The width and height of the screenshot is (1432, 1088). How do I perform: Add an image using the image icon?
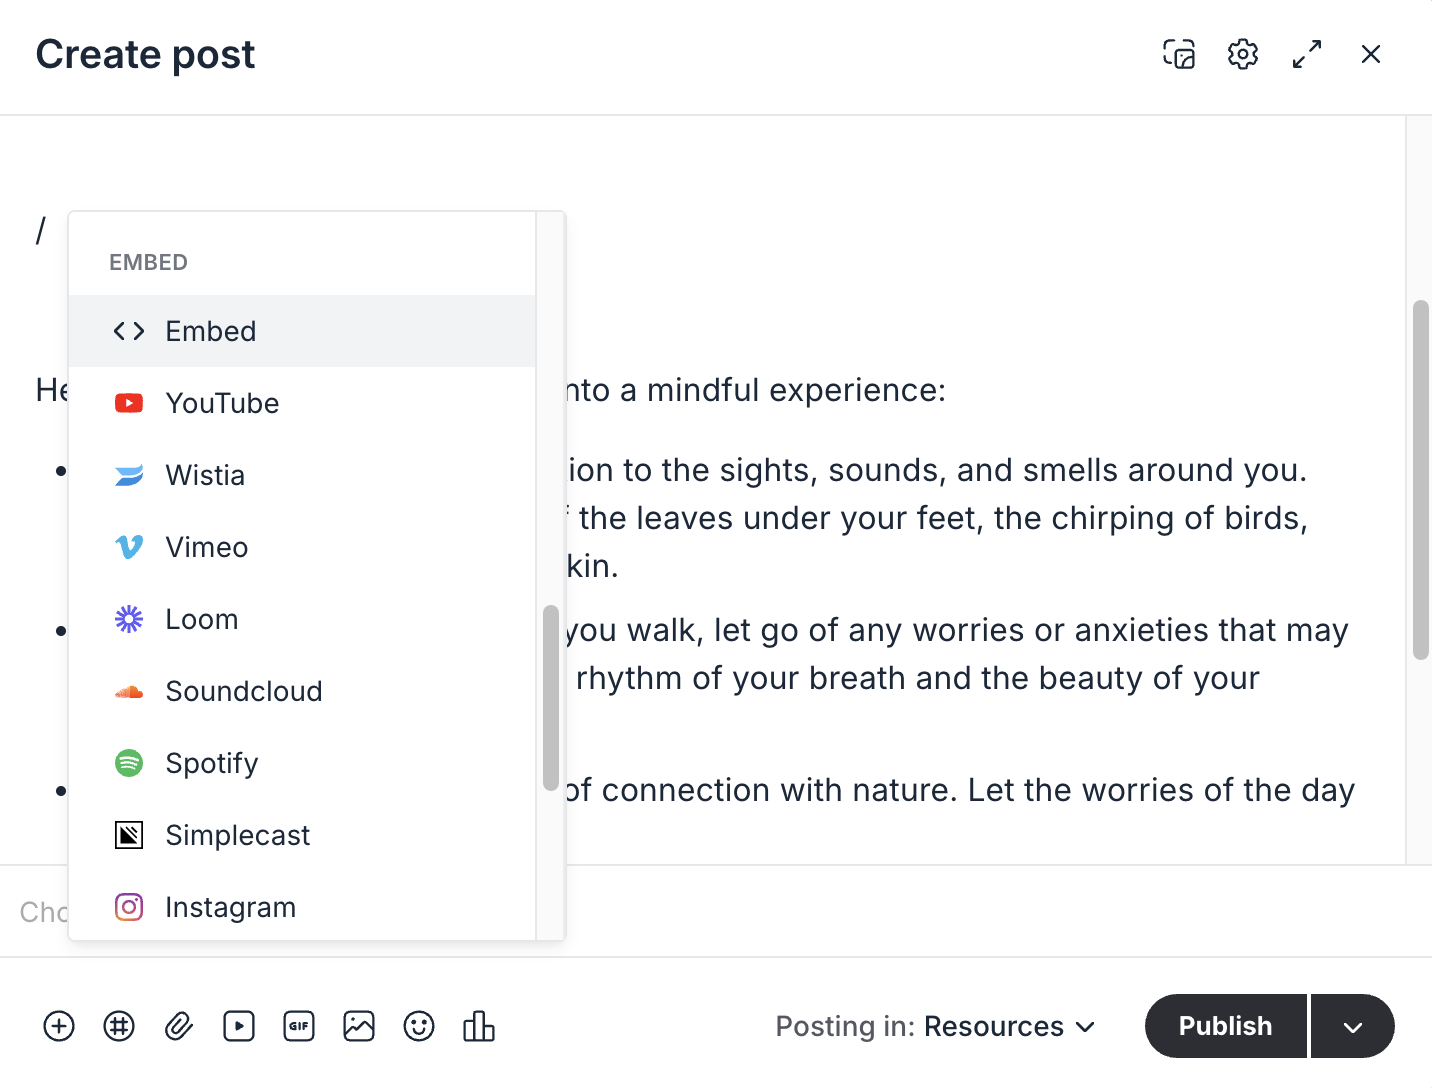(x=359, y=1026)
